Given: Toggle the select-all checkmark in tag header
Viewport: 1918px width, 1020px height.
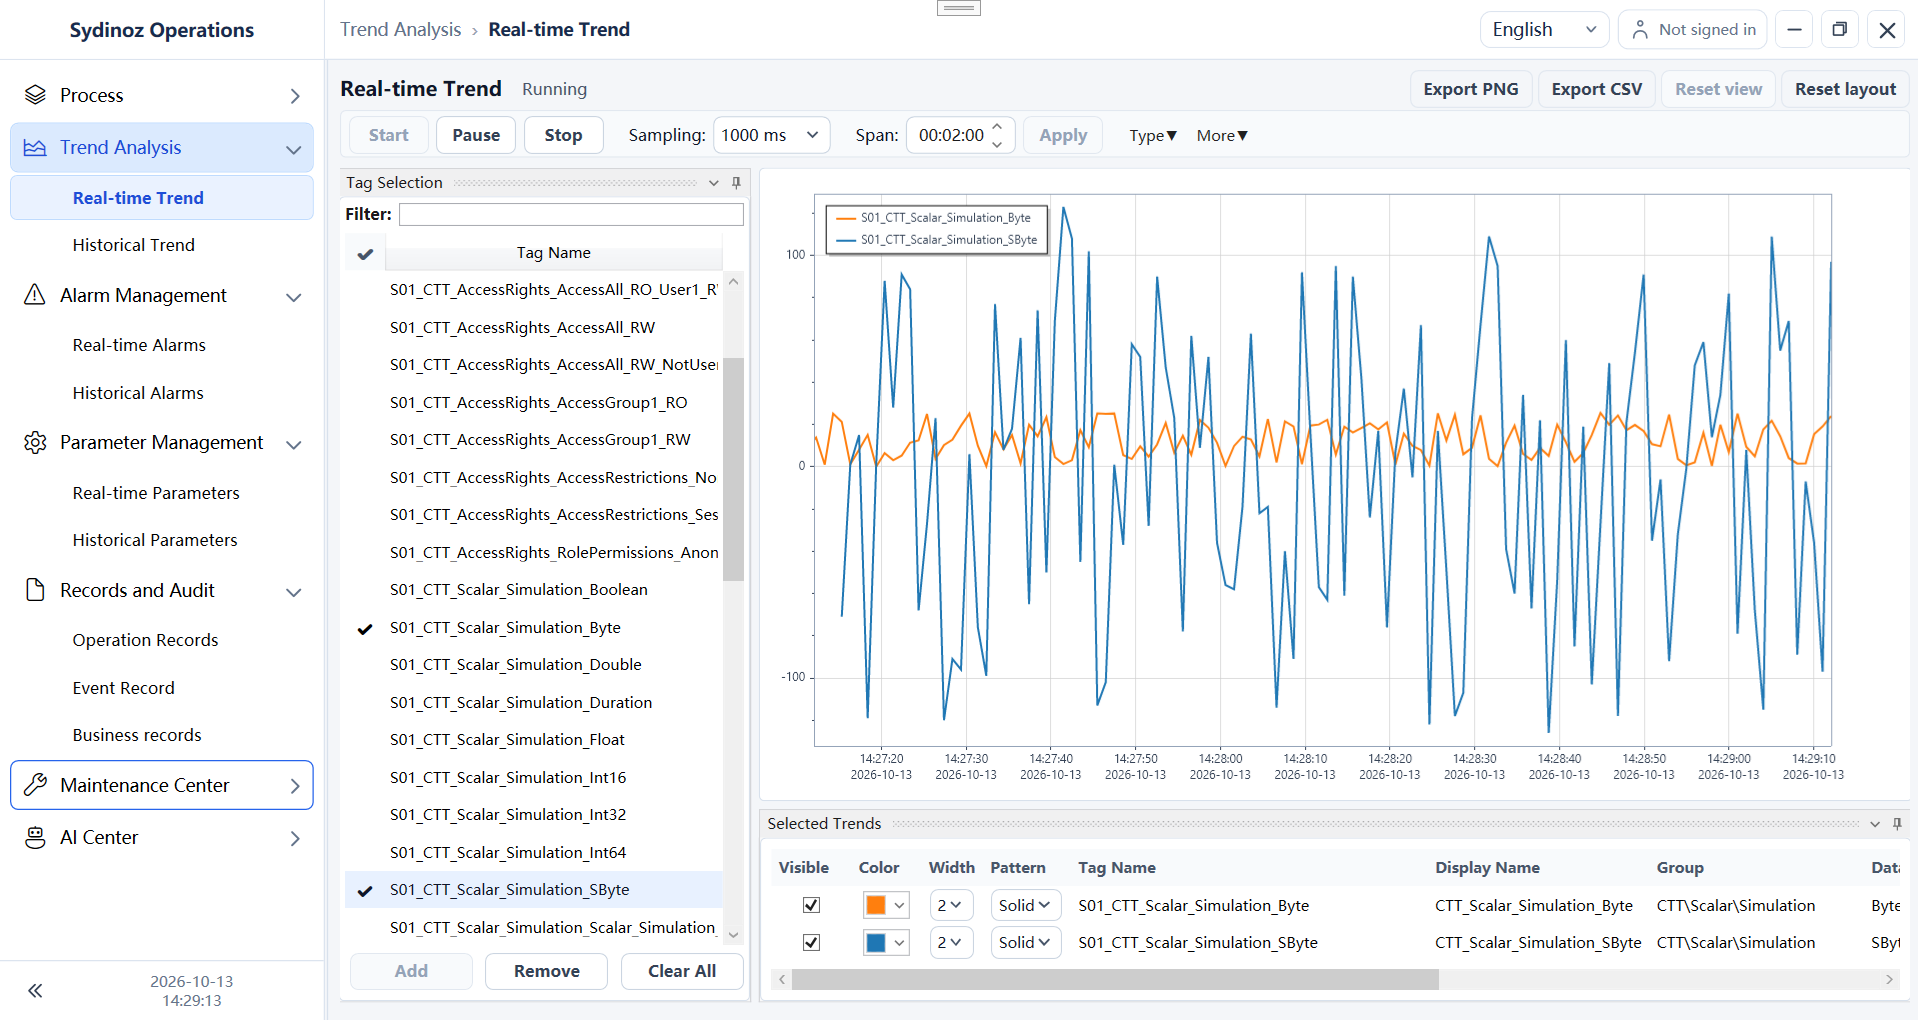Looking at the screenshot, I should click(365, 254).
